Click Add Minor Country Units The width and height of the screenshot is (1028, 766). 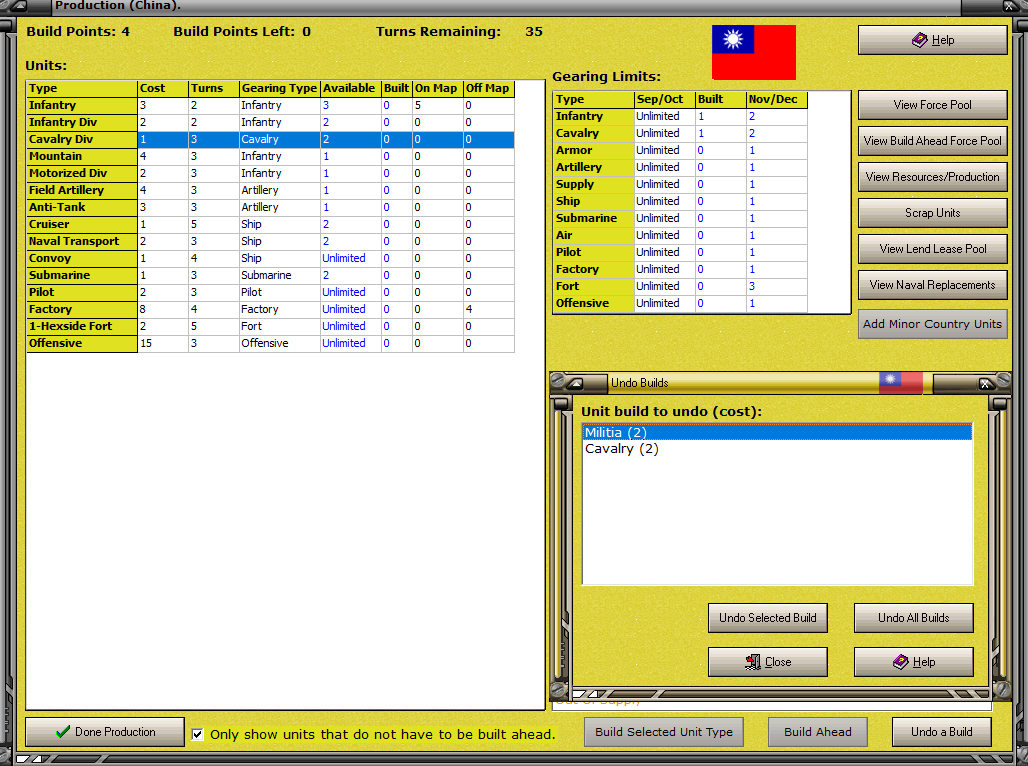coord(932,324)
